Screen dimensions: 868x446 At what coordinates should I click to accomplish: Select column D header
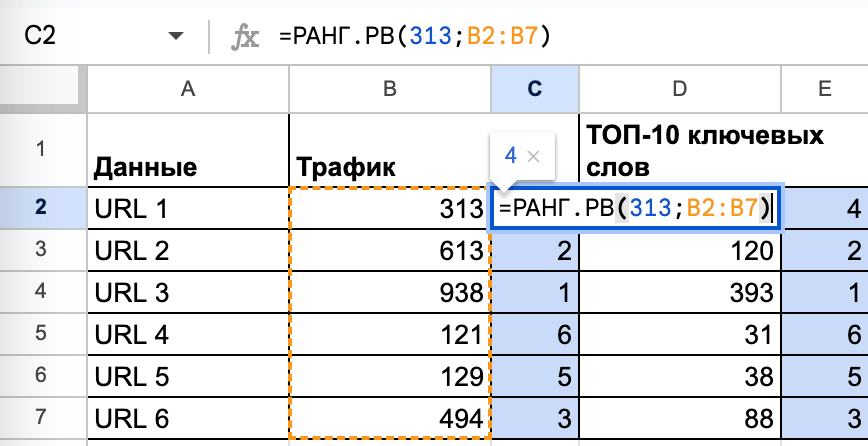pos(680,90)
